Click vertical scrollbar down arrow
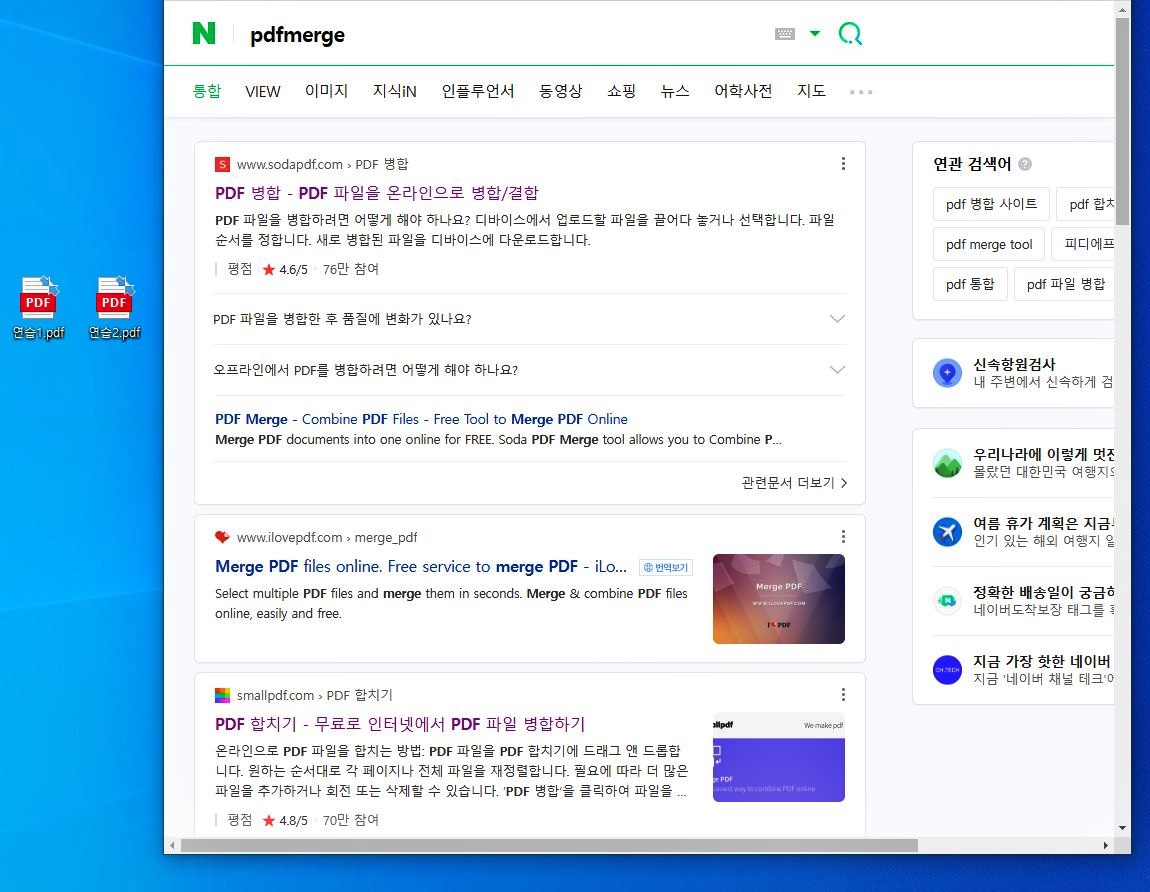1150x892 pixels. pos(1122,828)
